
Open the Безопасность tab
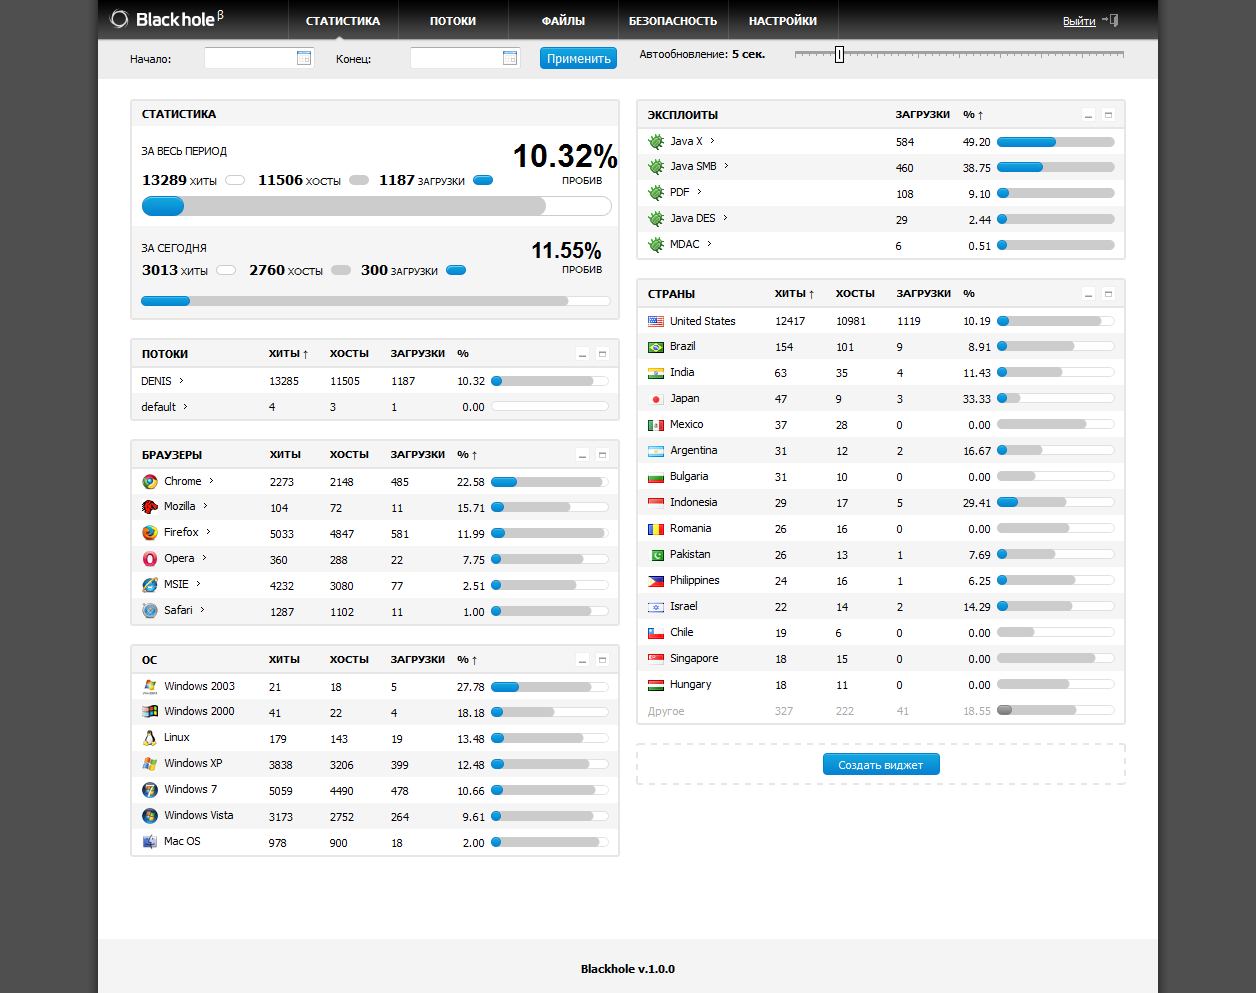point(673,21)
